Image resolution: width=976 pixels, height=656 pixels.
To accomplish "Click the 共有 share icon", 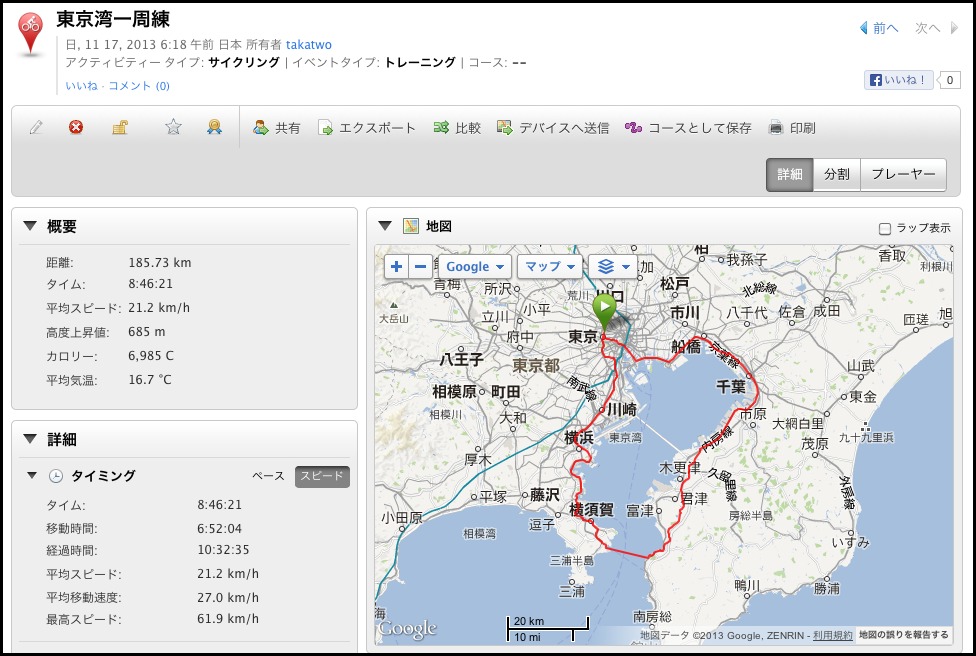I will click(260, 128).
